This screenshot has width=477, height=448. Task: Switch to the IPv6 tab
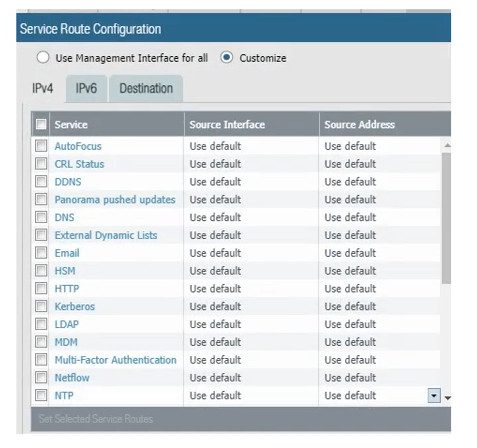(x=86, y=88)
